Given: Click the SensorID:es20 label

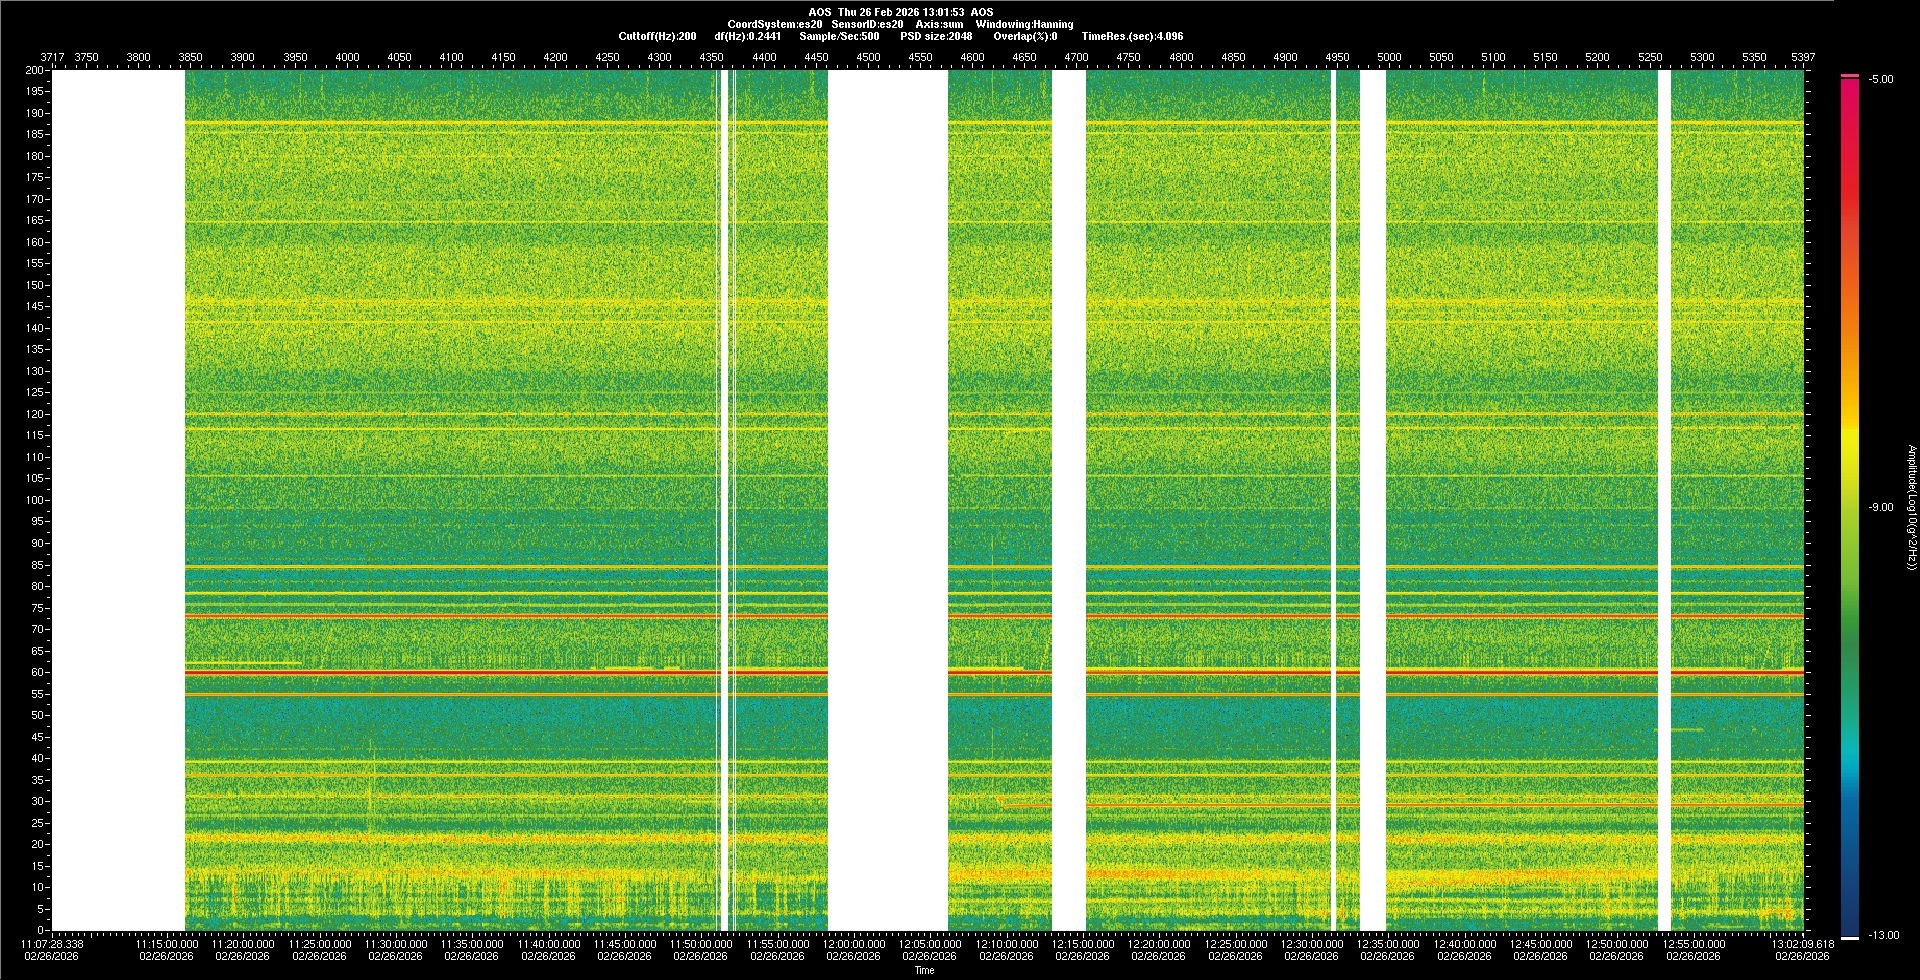Looking at the screenshot, I should [x=867, y=24].
